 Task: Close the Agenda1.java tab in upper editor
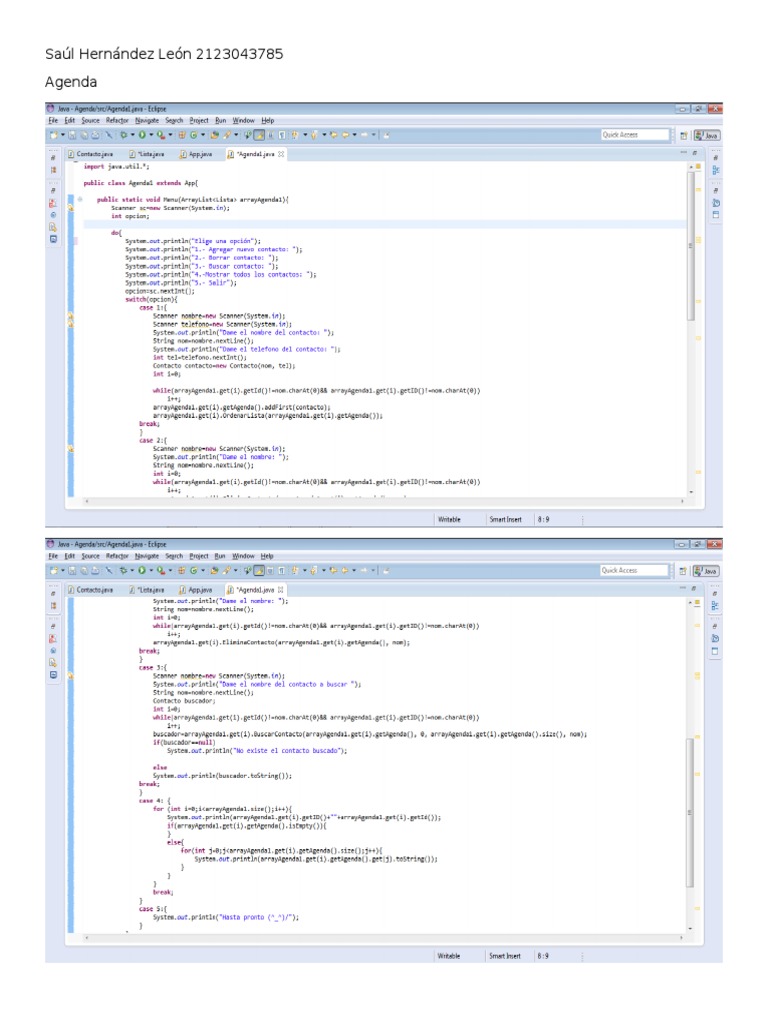click(x=281, y=154)
